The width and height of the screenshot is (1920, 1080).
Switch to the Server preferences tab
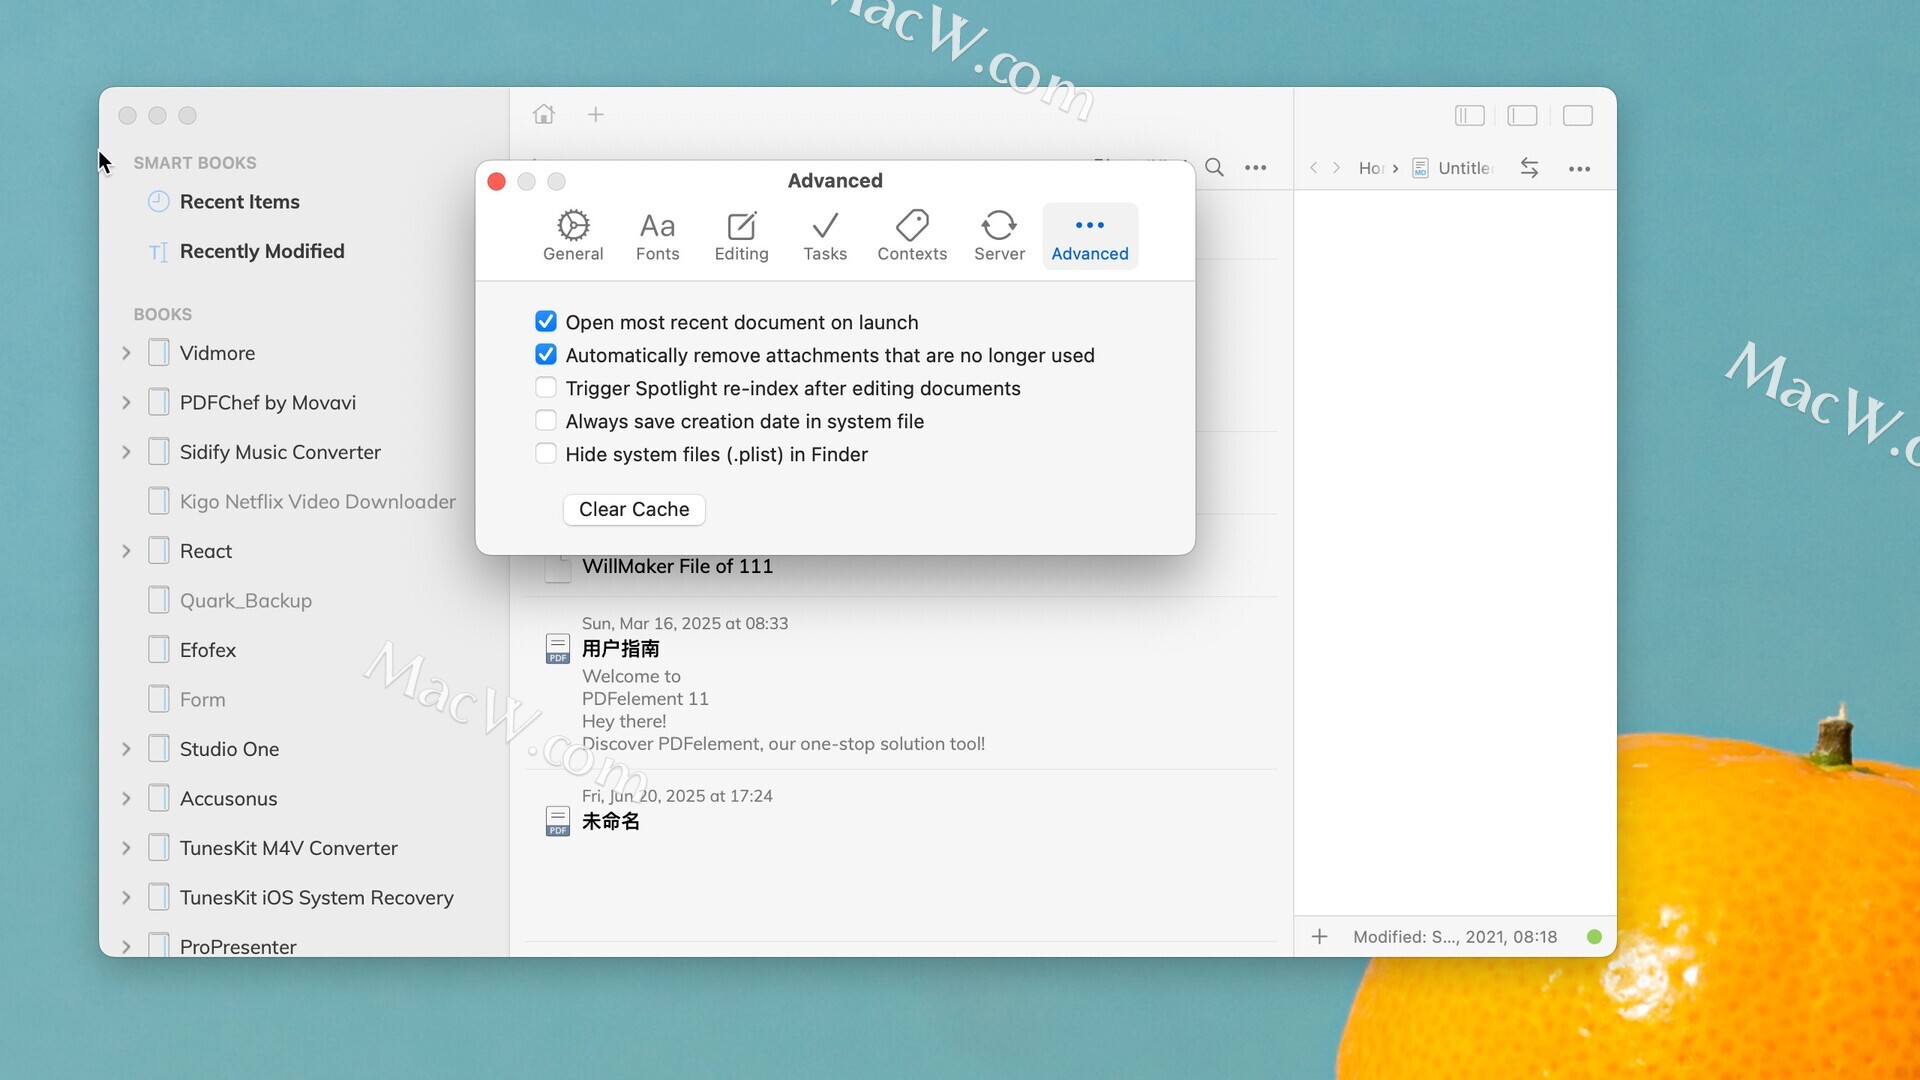pos(999,236)
